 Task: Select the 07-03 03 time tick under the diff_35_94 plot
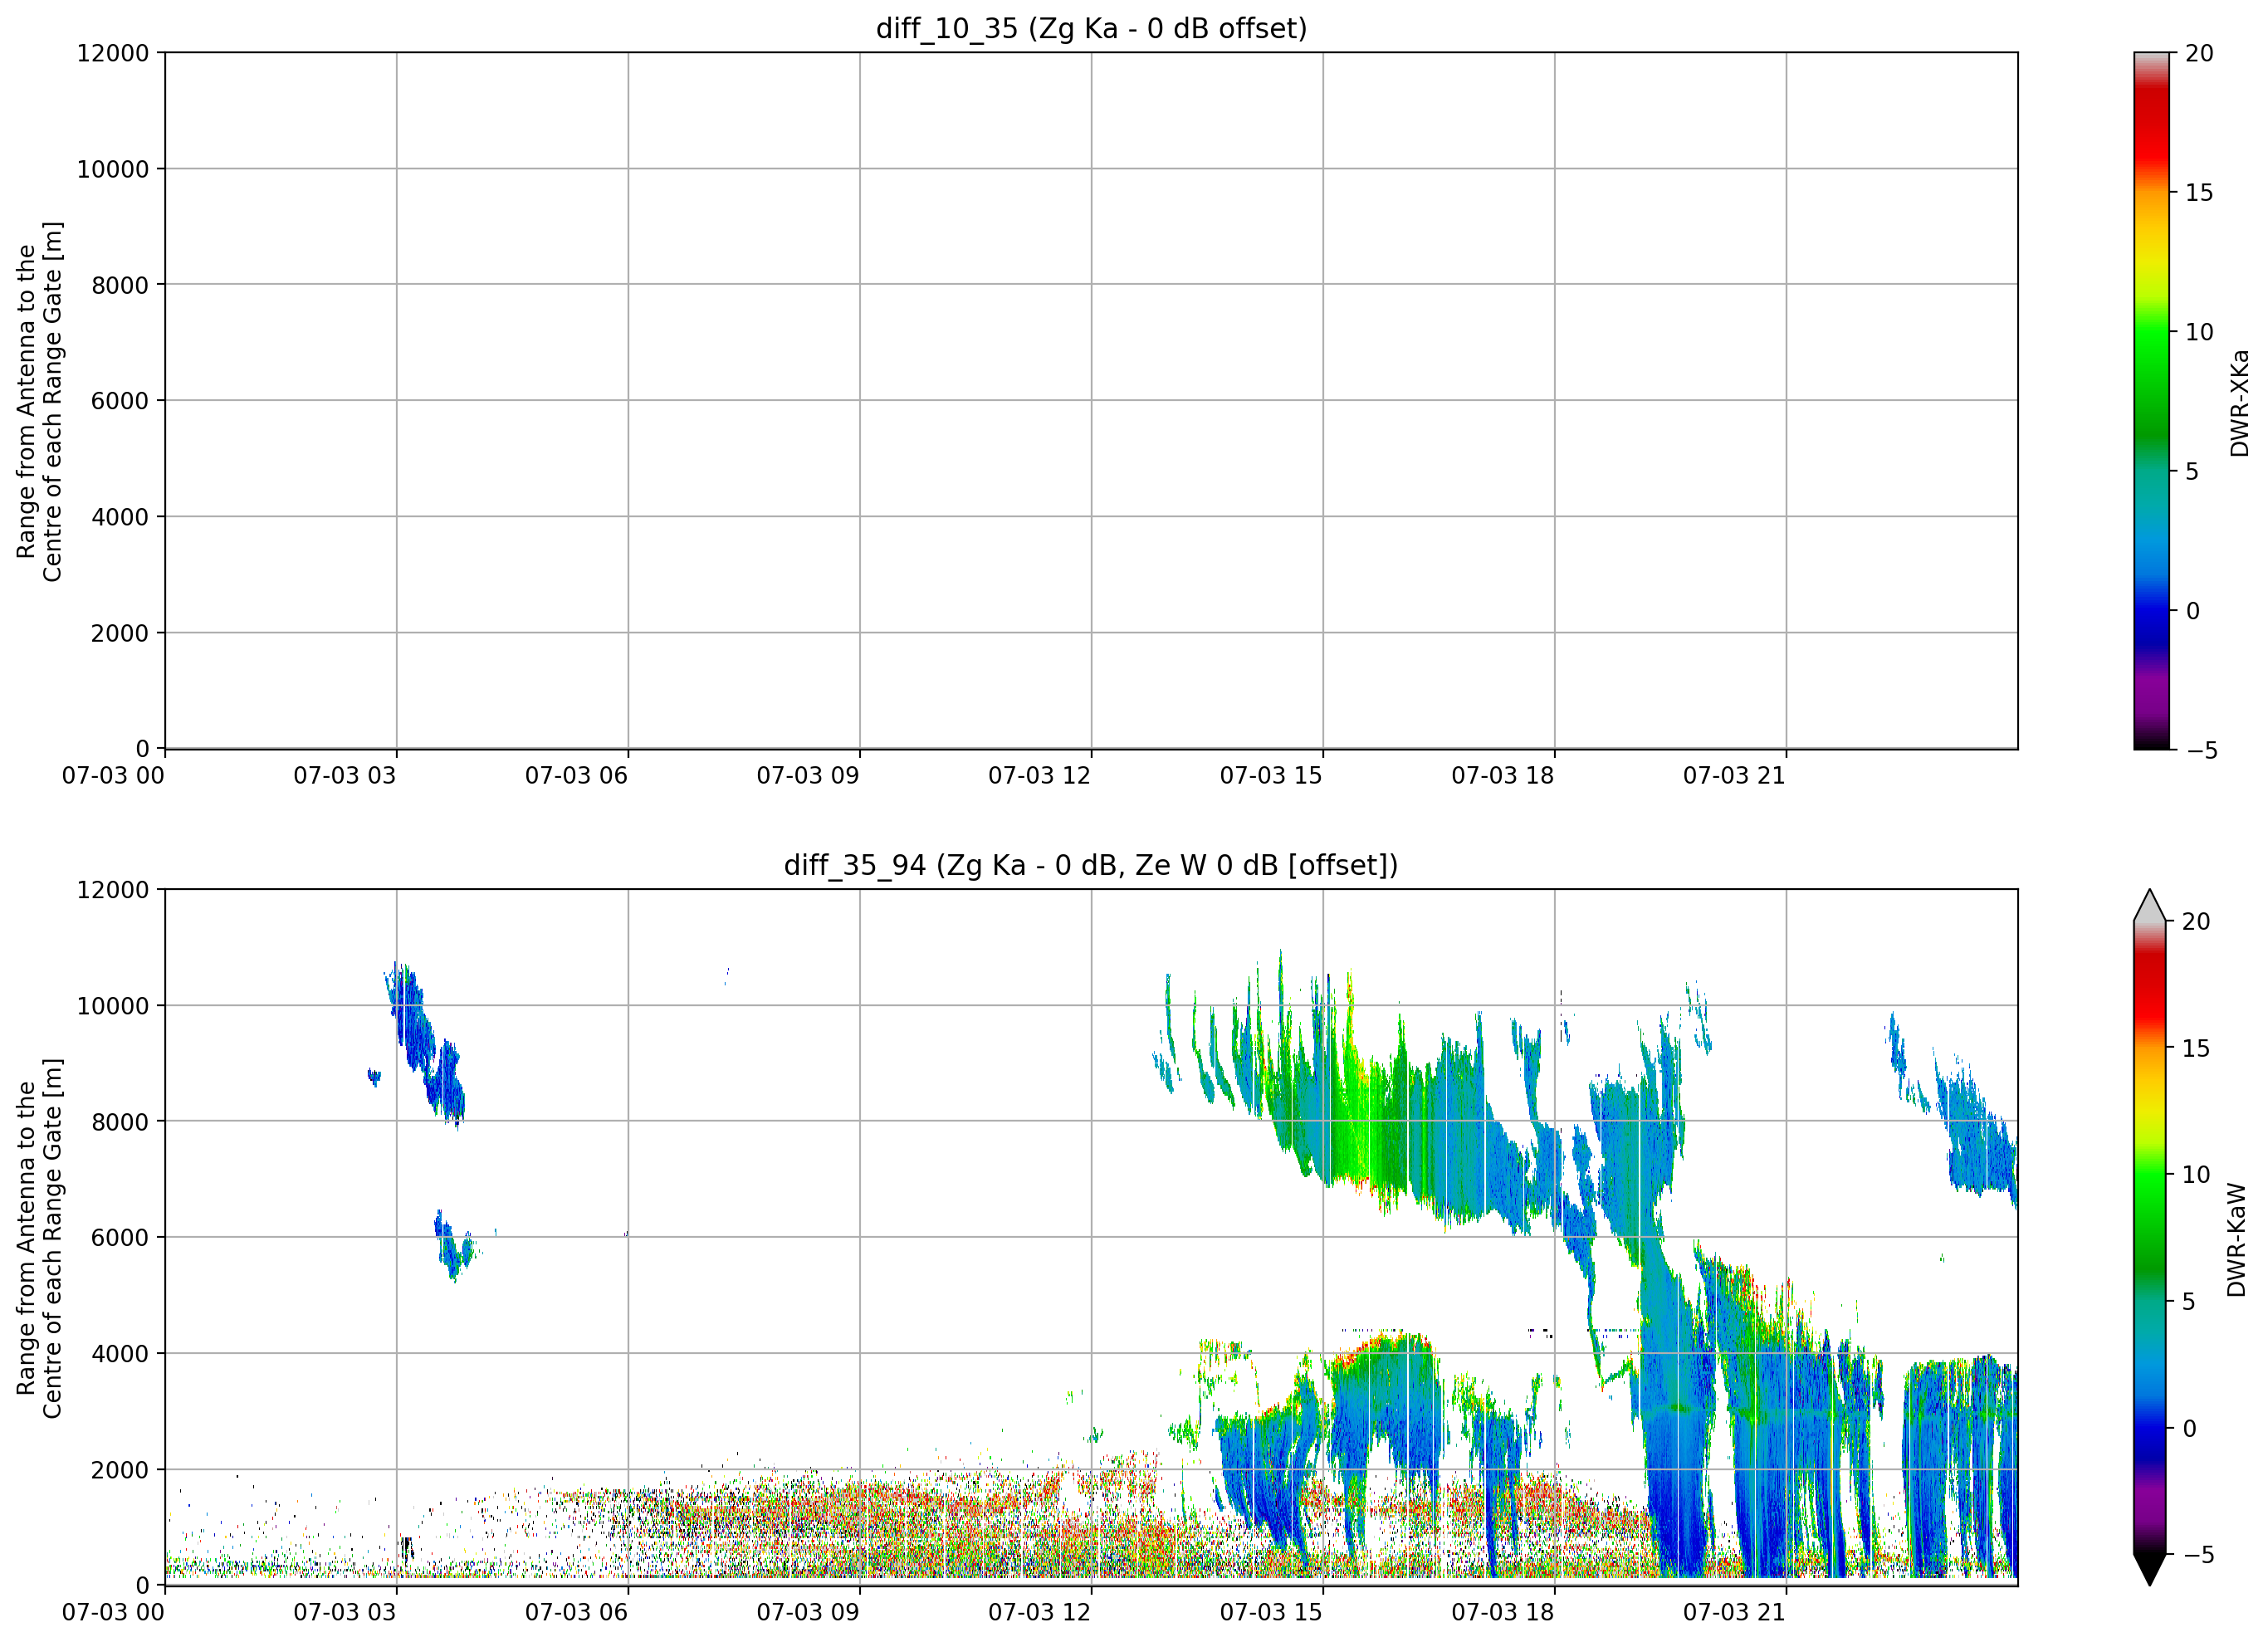tap(345, 1613)
